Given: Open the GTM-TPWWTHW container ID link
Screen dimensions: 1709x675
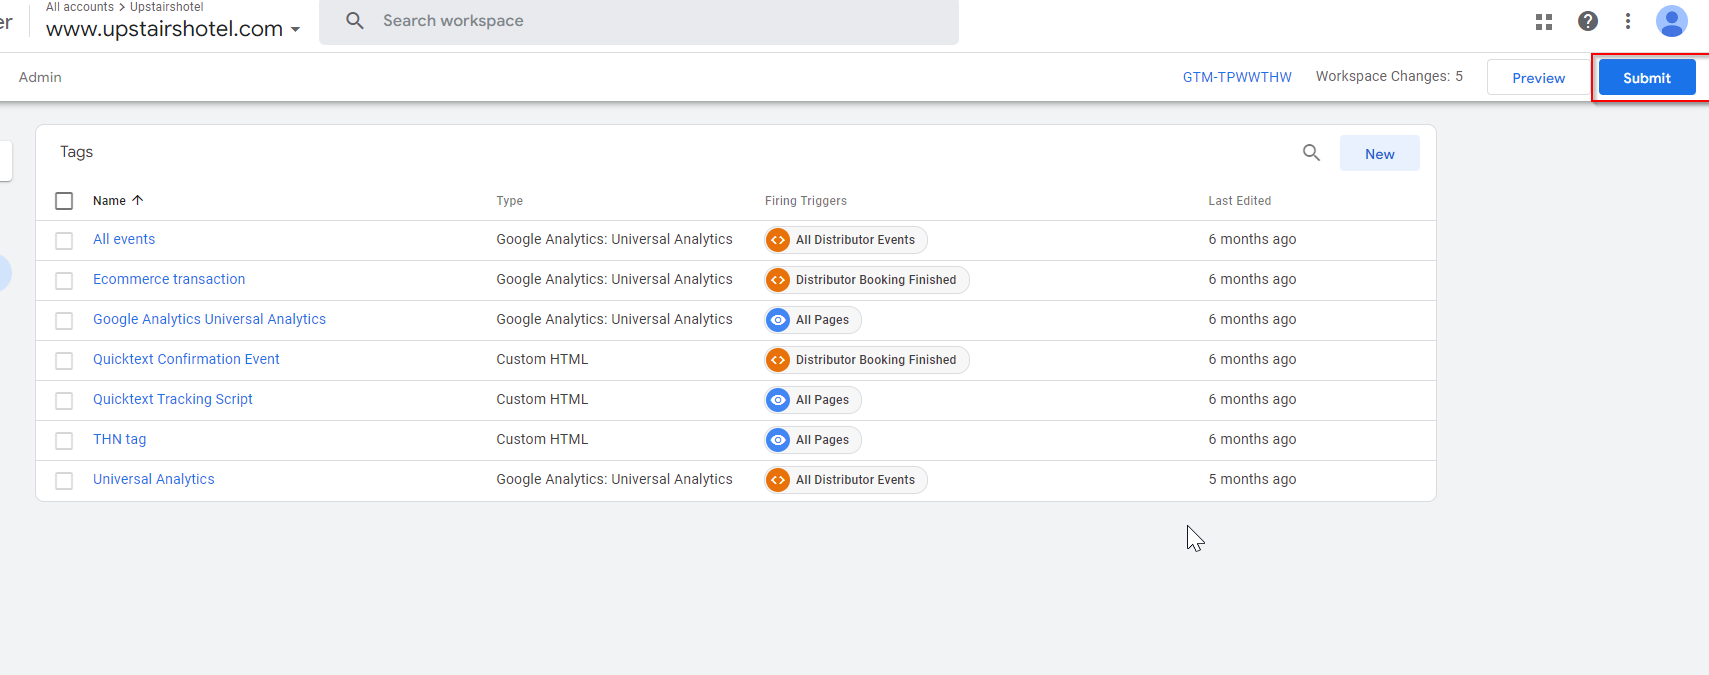Looking at the screenshot, I should pyautogui.click(x=1237, y=77).
